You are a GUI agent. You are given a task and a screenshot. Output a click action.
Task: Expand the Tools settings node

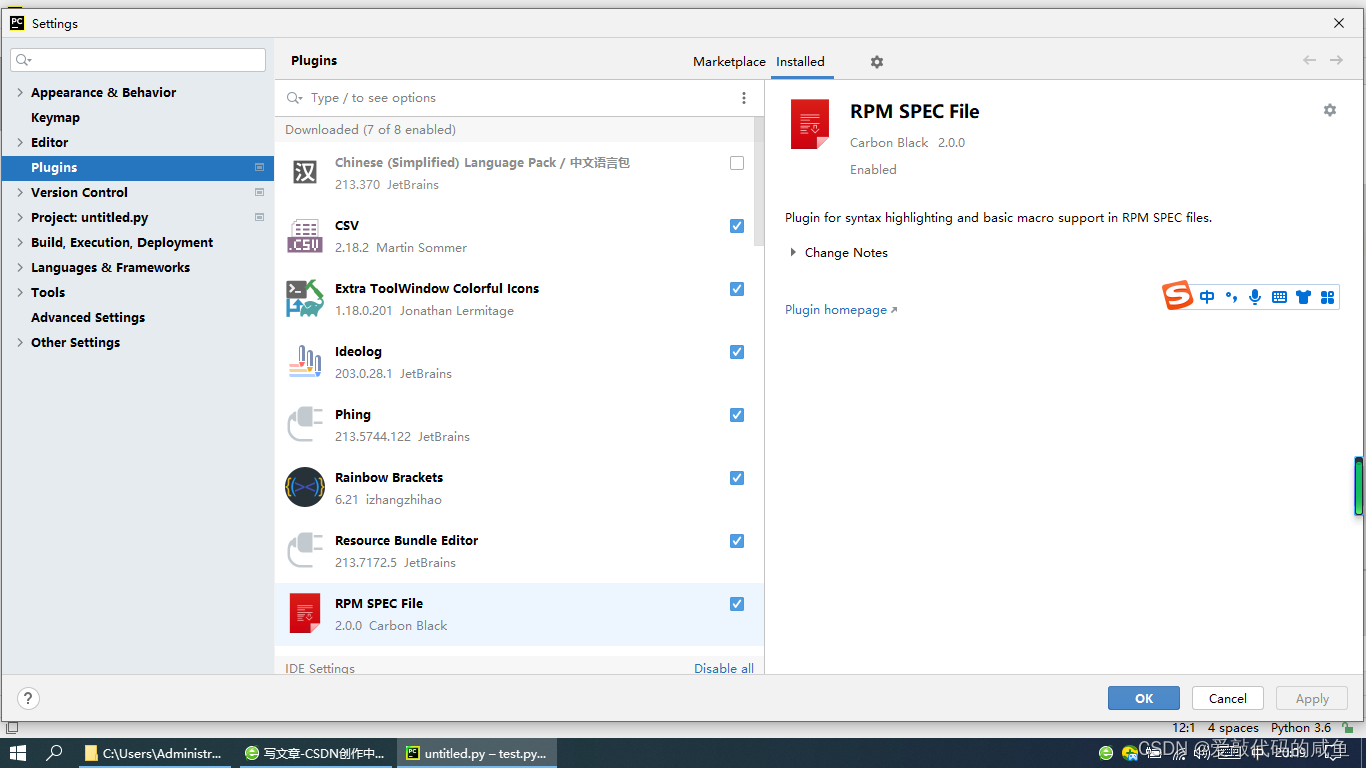click(x=20, y=292)
